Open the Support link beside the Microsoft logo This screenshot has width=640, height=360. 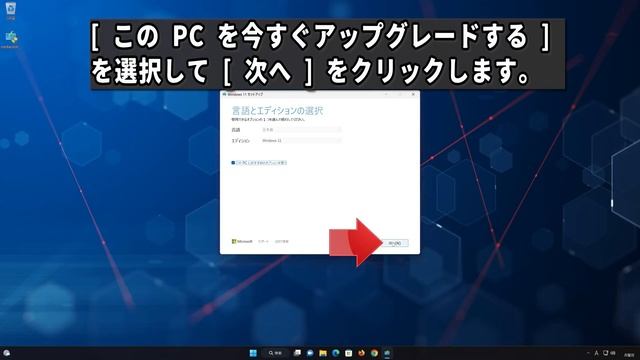[263, 242]
